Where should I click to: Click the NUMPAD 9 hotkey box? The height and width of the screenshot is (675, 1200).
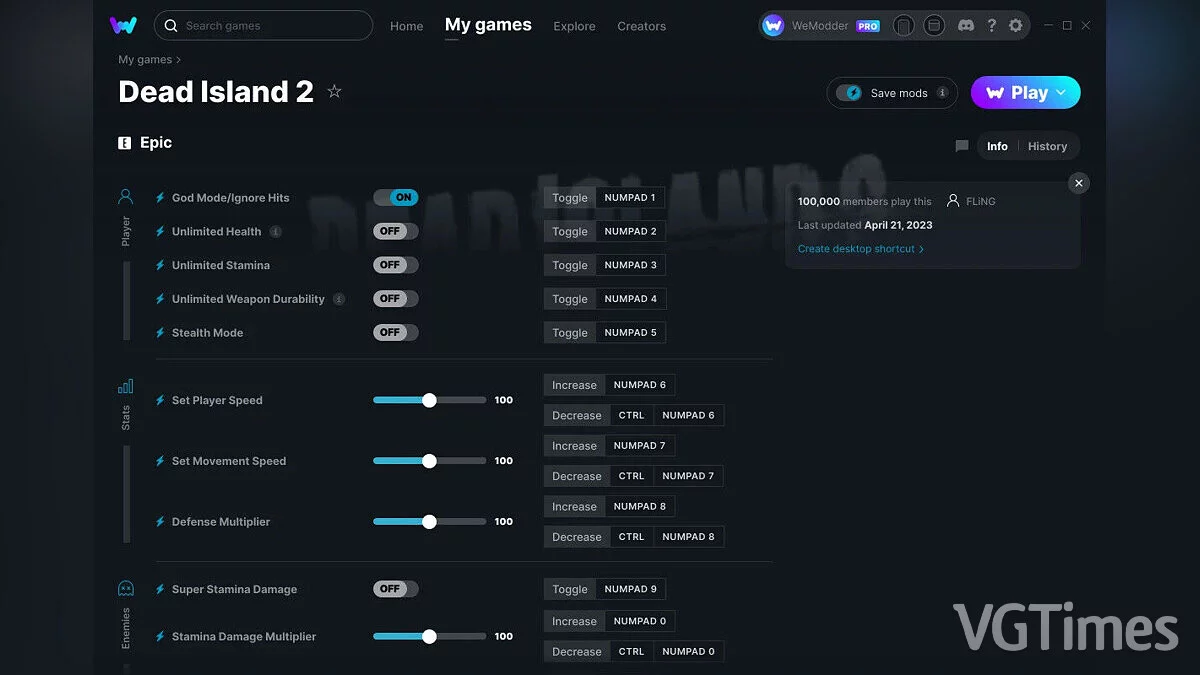[630, 589]
